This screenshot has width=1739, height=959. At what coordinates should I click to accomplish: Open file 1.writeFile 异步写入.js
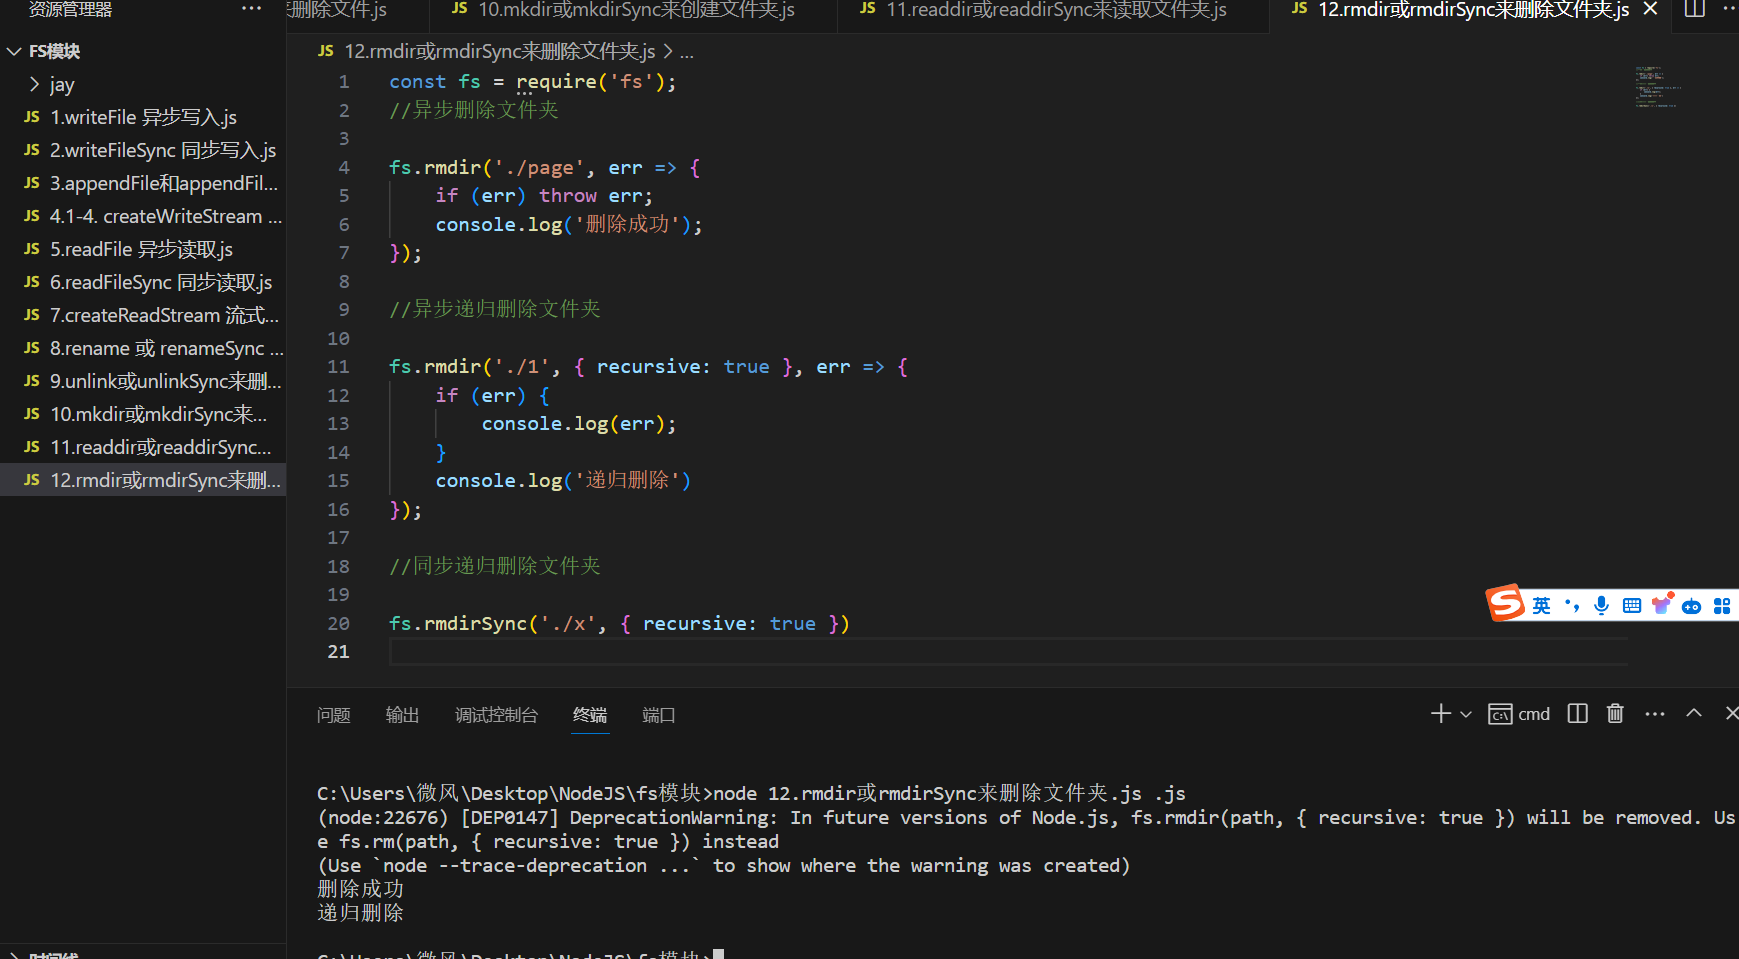(143, 117)
